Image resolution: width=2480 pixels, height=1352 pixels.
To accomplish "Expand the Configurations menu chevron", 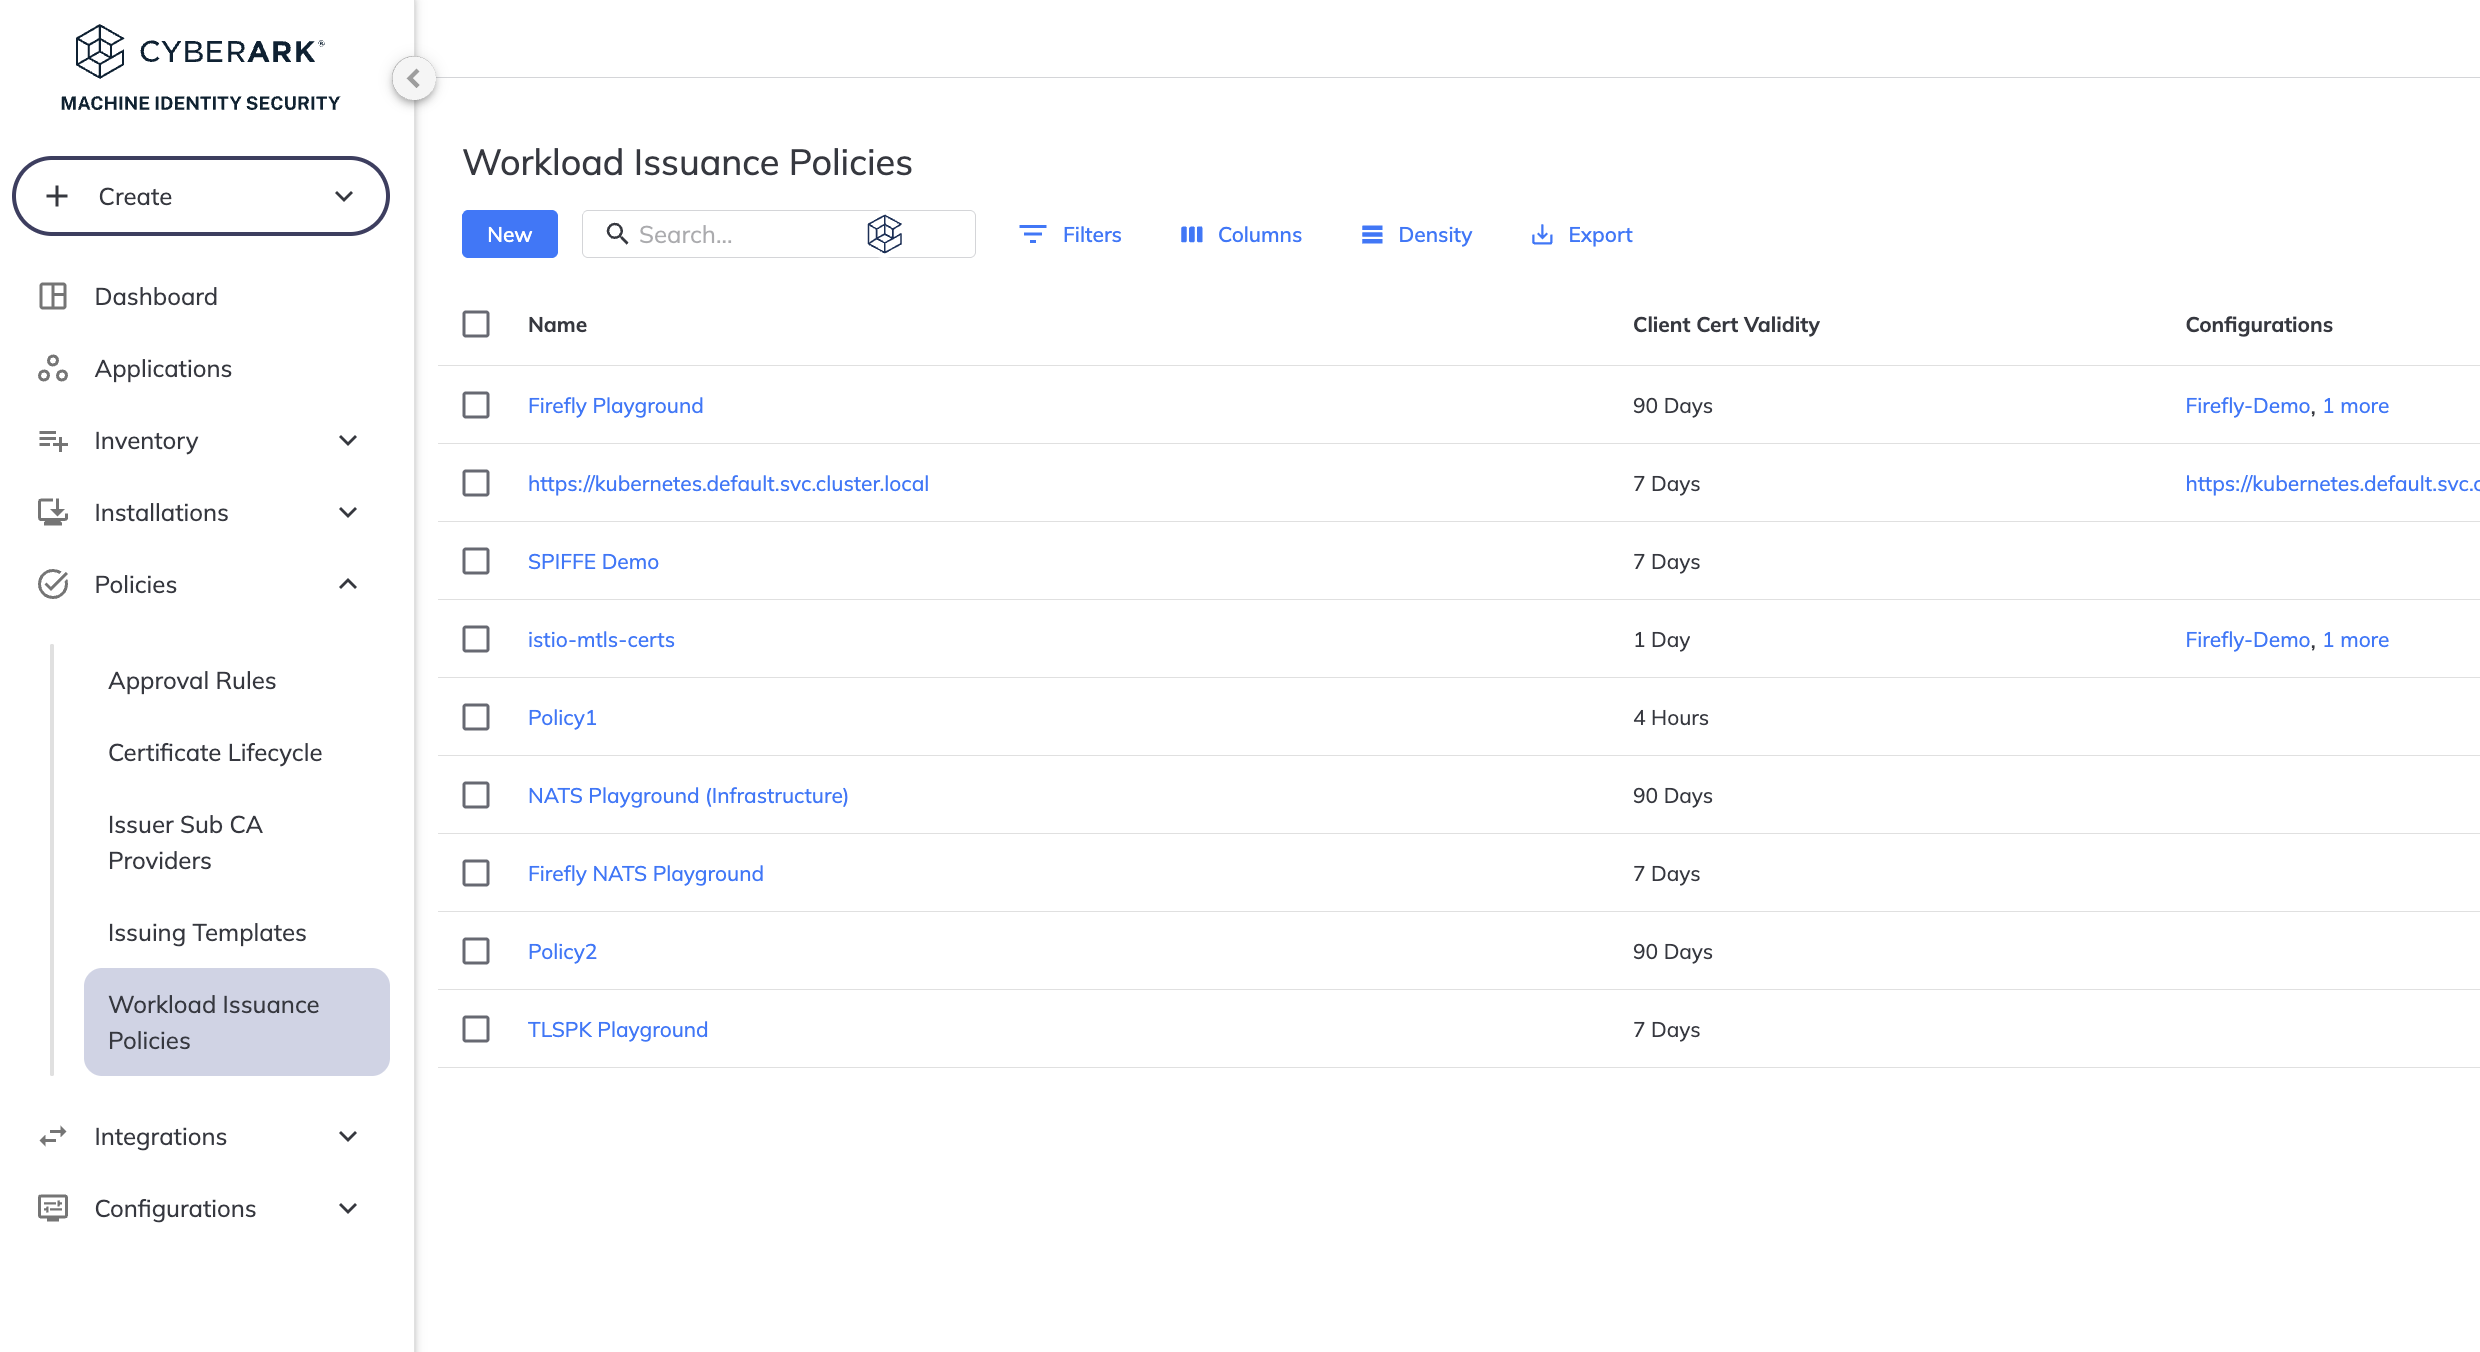I will point(348,1208).
